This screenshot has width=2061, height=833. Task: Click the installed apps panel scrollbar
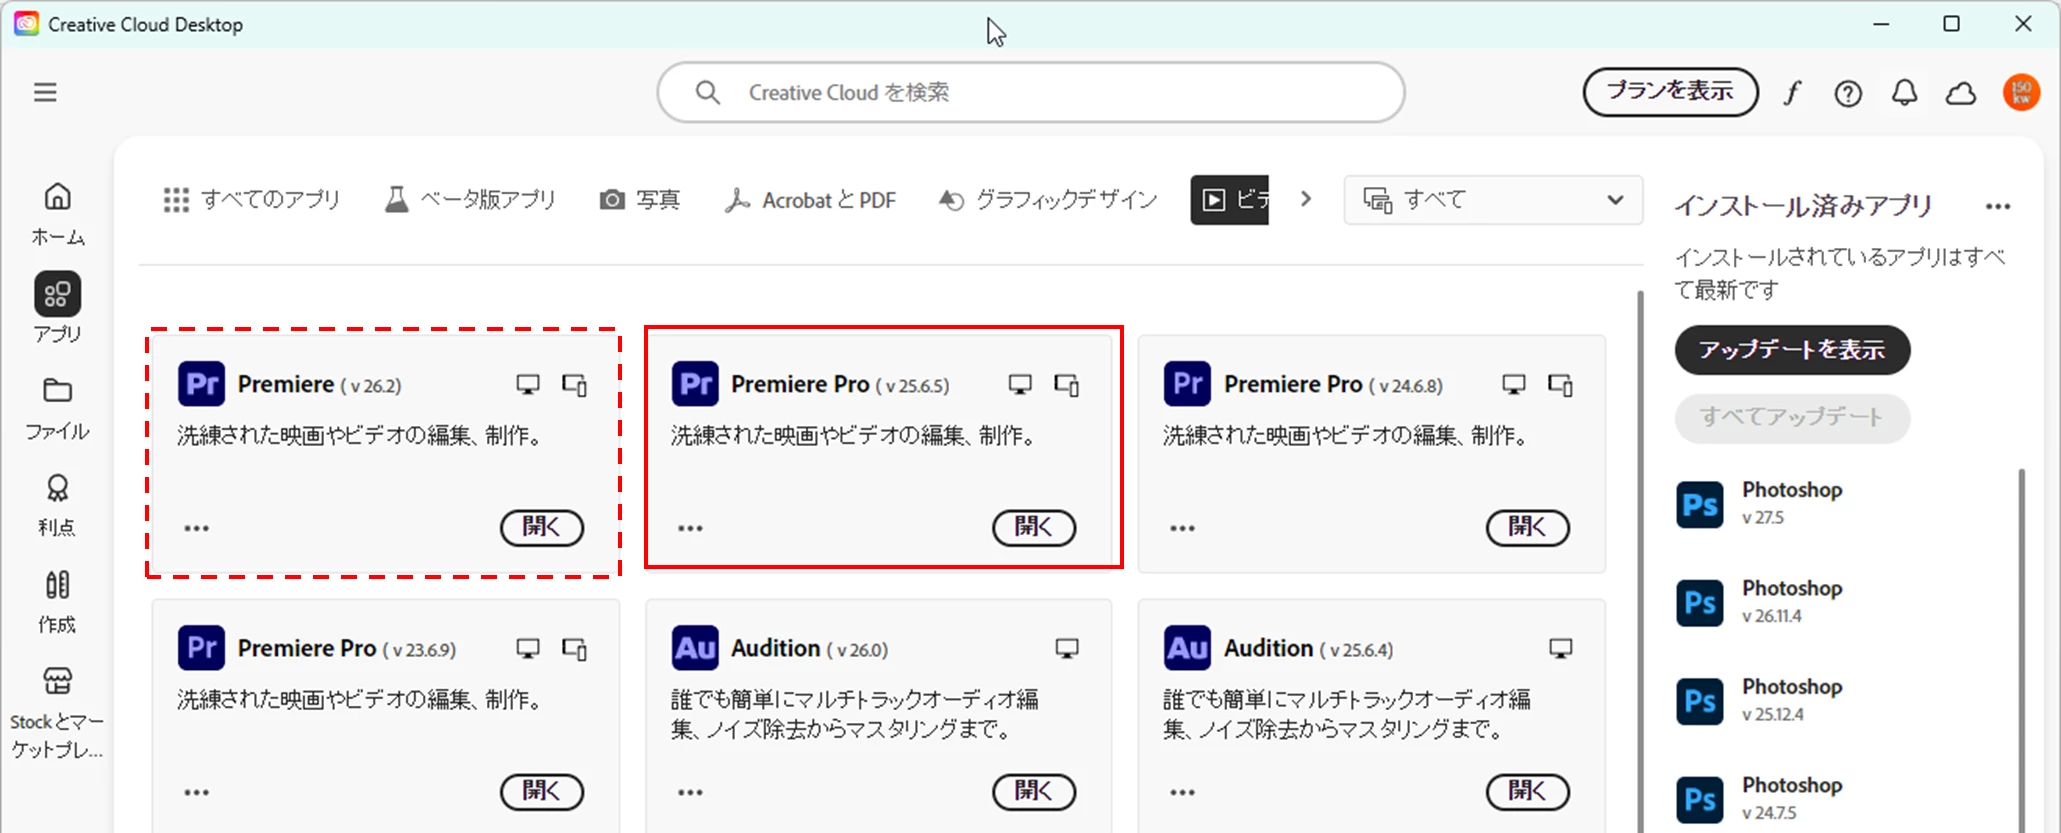coord(2022,650)
